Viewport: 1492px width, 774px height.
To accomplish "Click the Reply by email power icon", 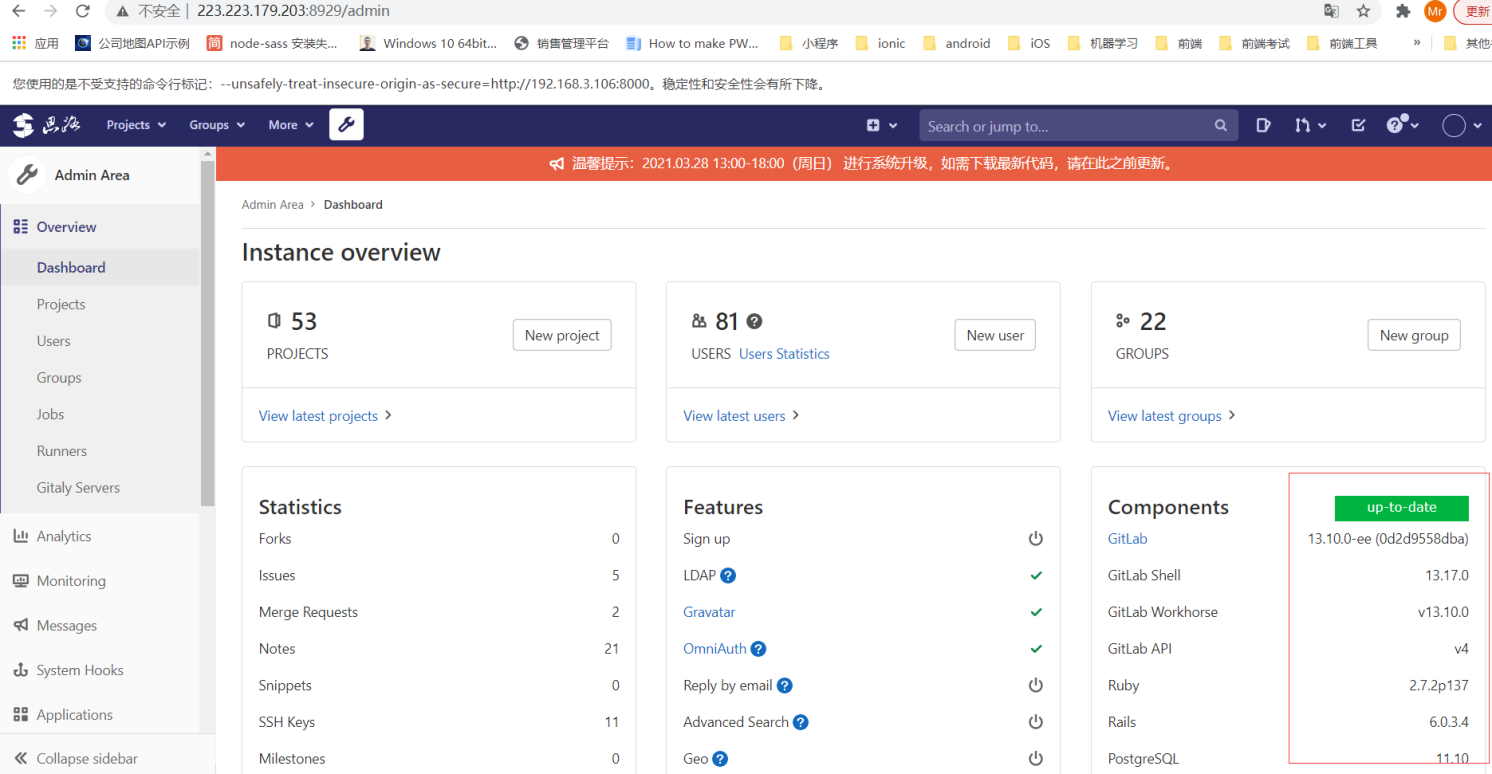I will tap(1035, 686).
